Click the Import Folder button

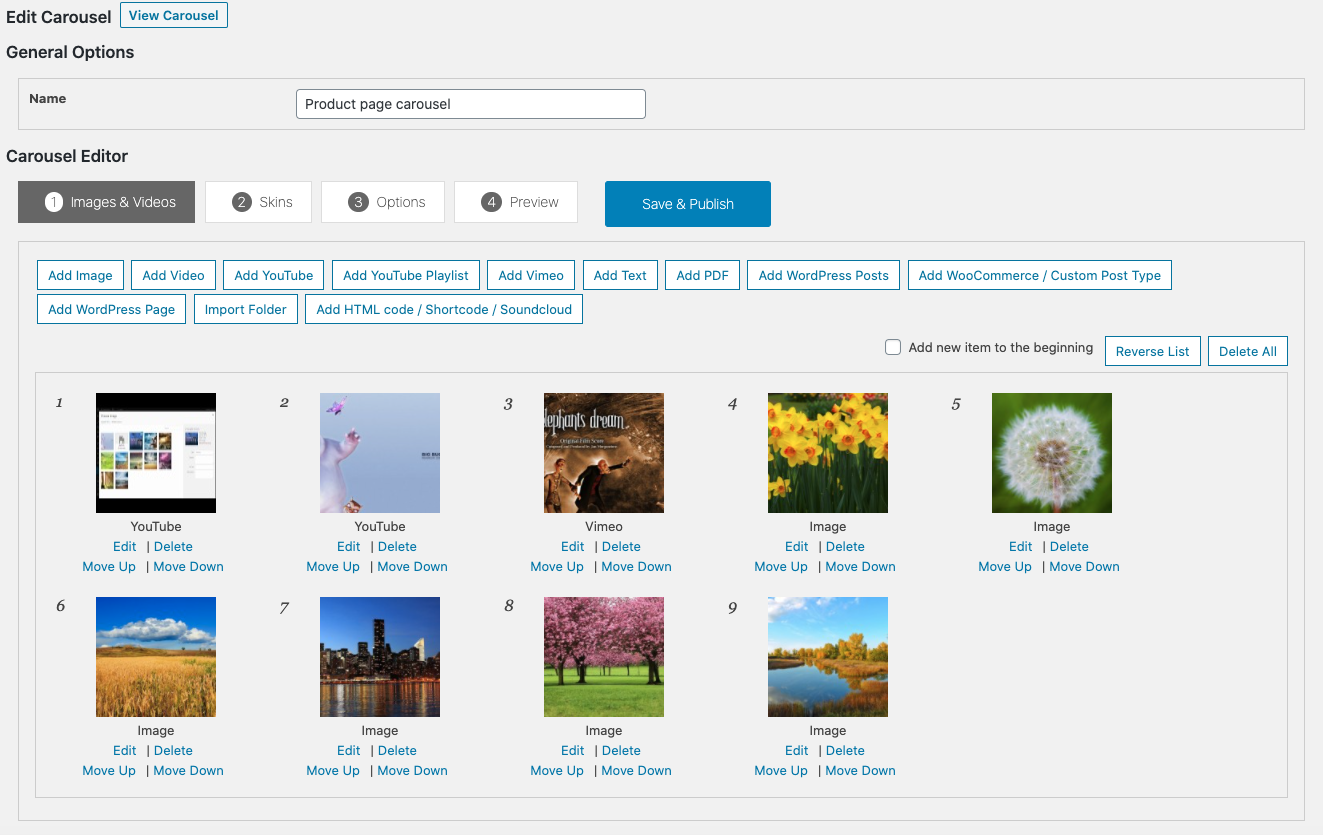245,309
